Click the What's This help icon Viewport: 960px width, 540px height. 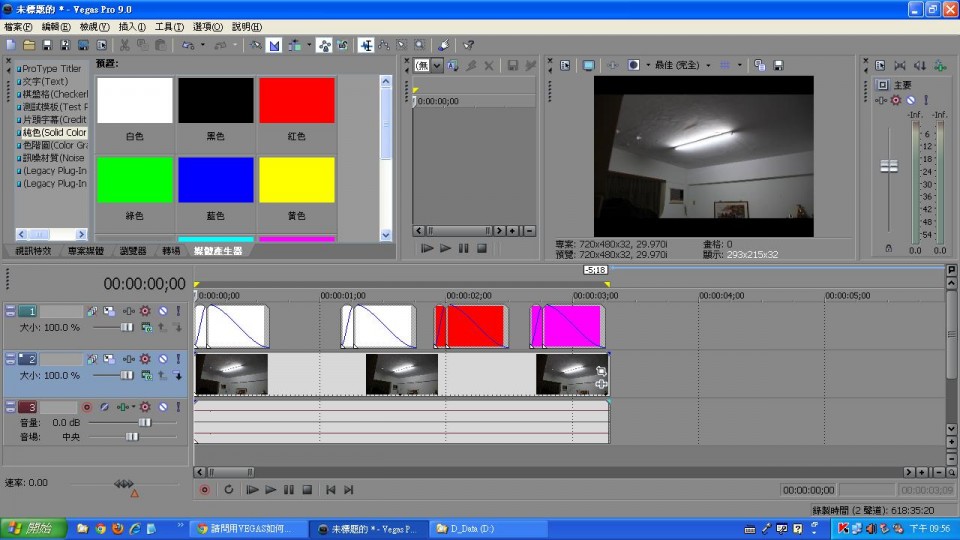coord(468,45)
